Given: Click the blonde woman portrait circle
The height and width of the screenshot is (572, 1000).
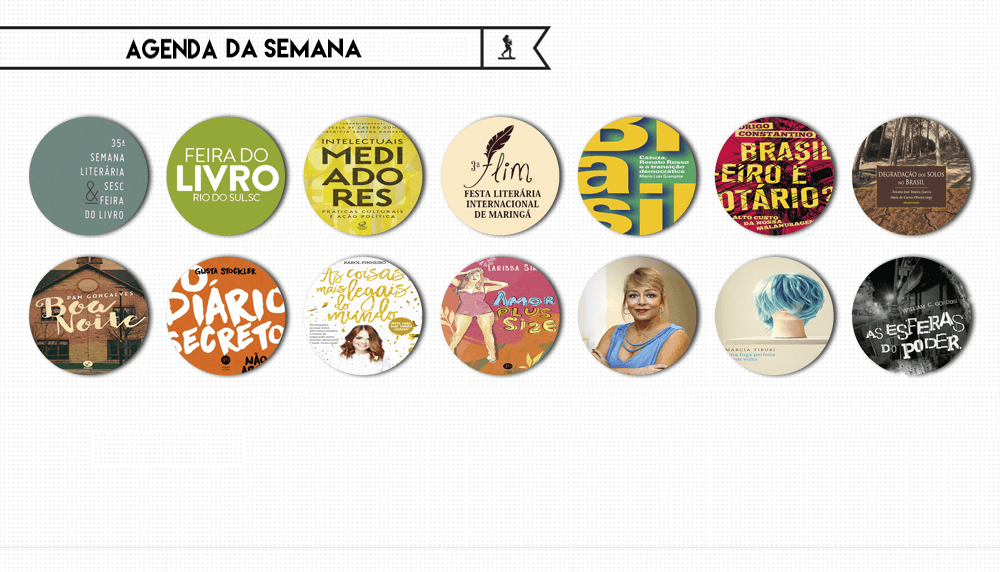Looking at the screenshot, I should (637, 316).
